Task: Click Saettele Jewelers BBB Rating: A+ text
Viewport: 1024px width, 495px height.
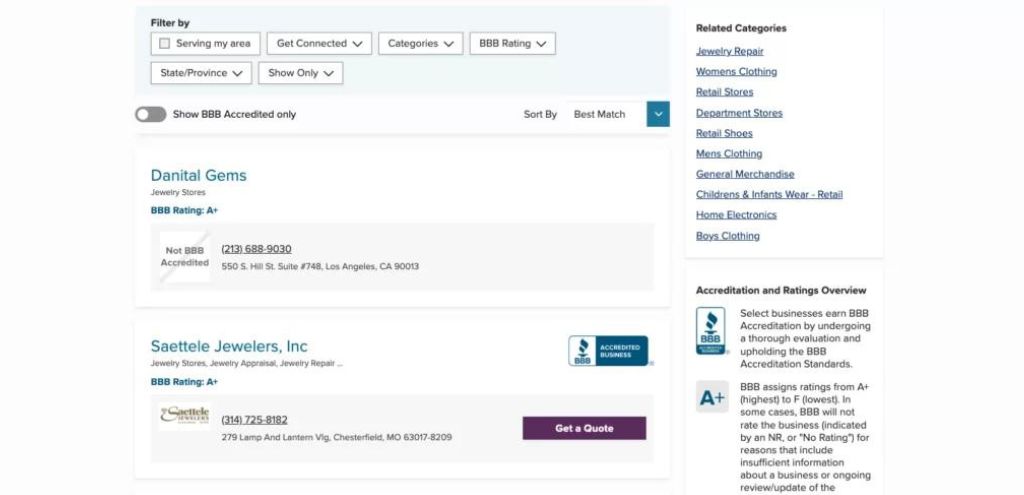Action: click(x=184, y=382)
